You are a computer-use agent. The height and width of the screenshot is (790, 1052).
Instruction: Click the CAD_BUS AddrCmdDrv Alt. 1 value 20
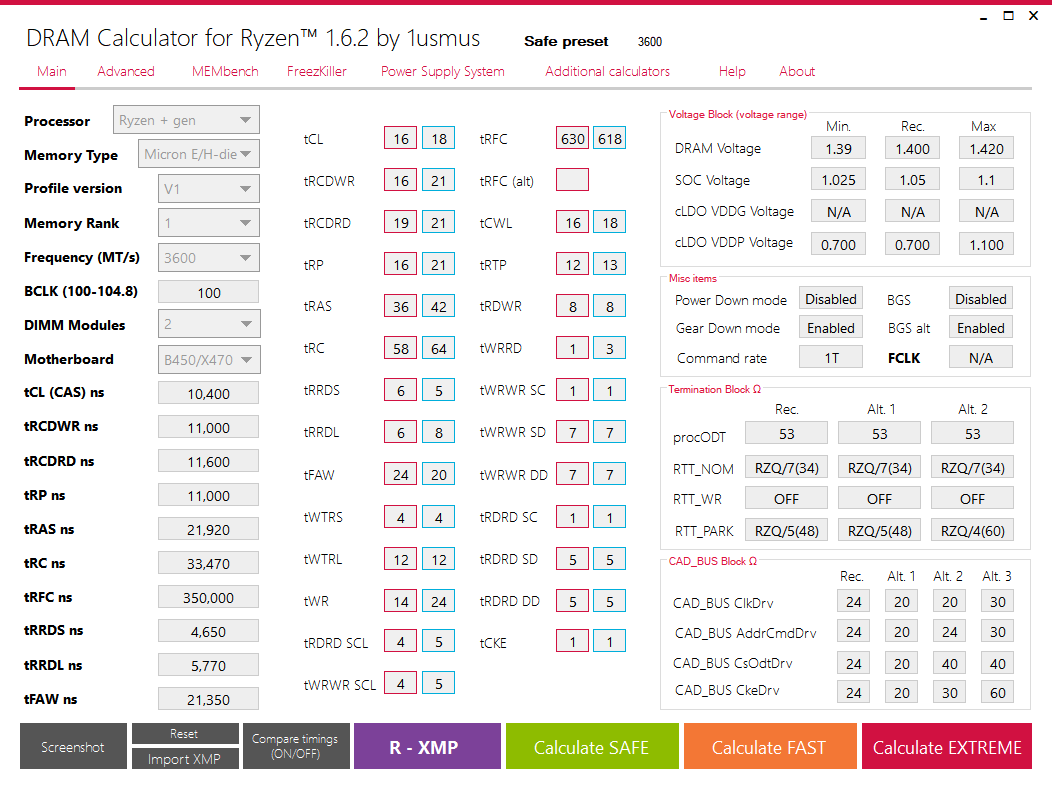(x=902, y=631)
